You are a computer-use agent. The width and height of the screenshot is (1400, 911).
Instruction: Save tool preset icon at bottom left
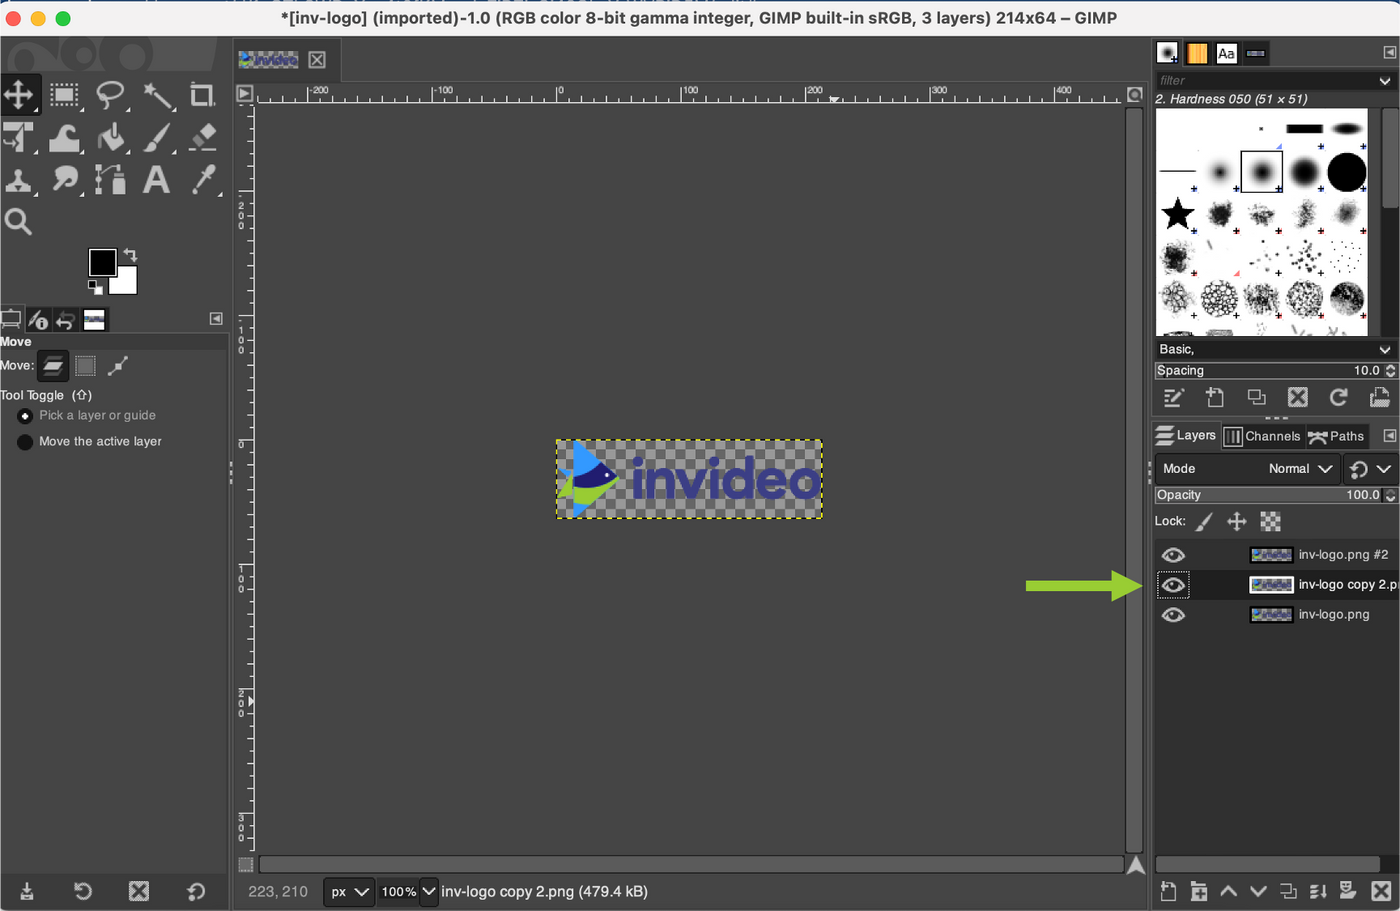[27, 891]
